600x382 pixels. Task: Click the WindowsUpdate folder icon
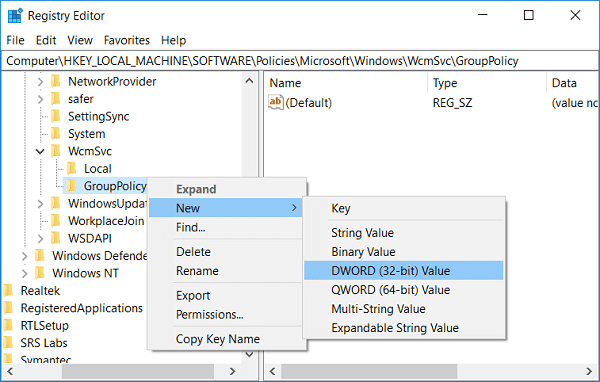(x=56, y=203)
